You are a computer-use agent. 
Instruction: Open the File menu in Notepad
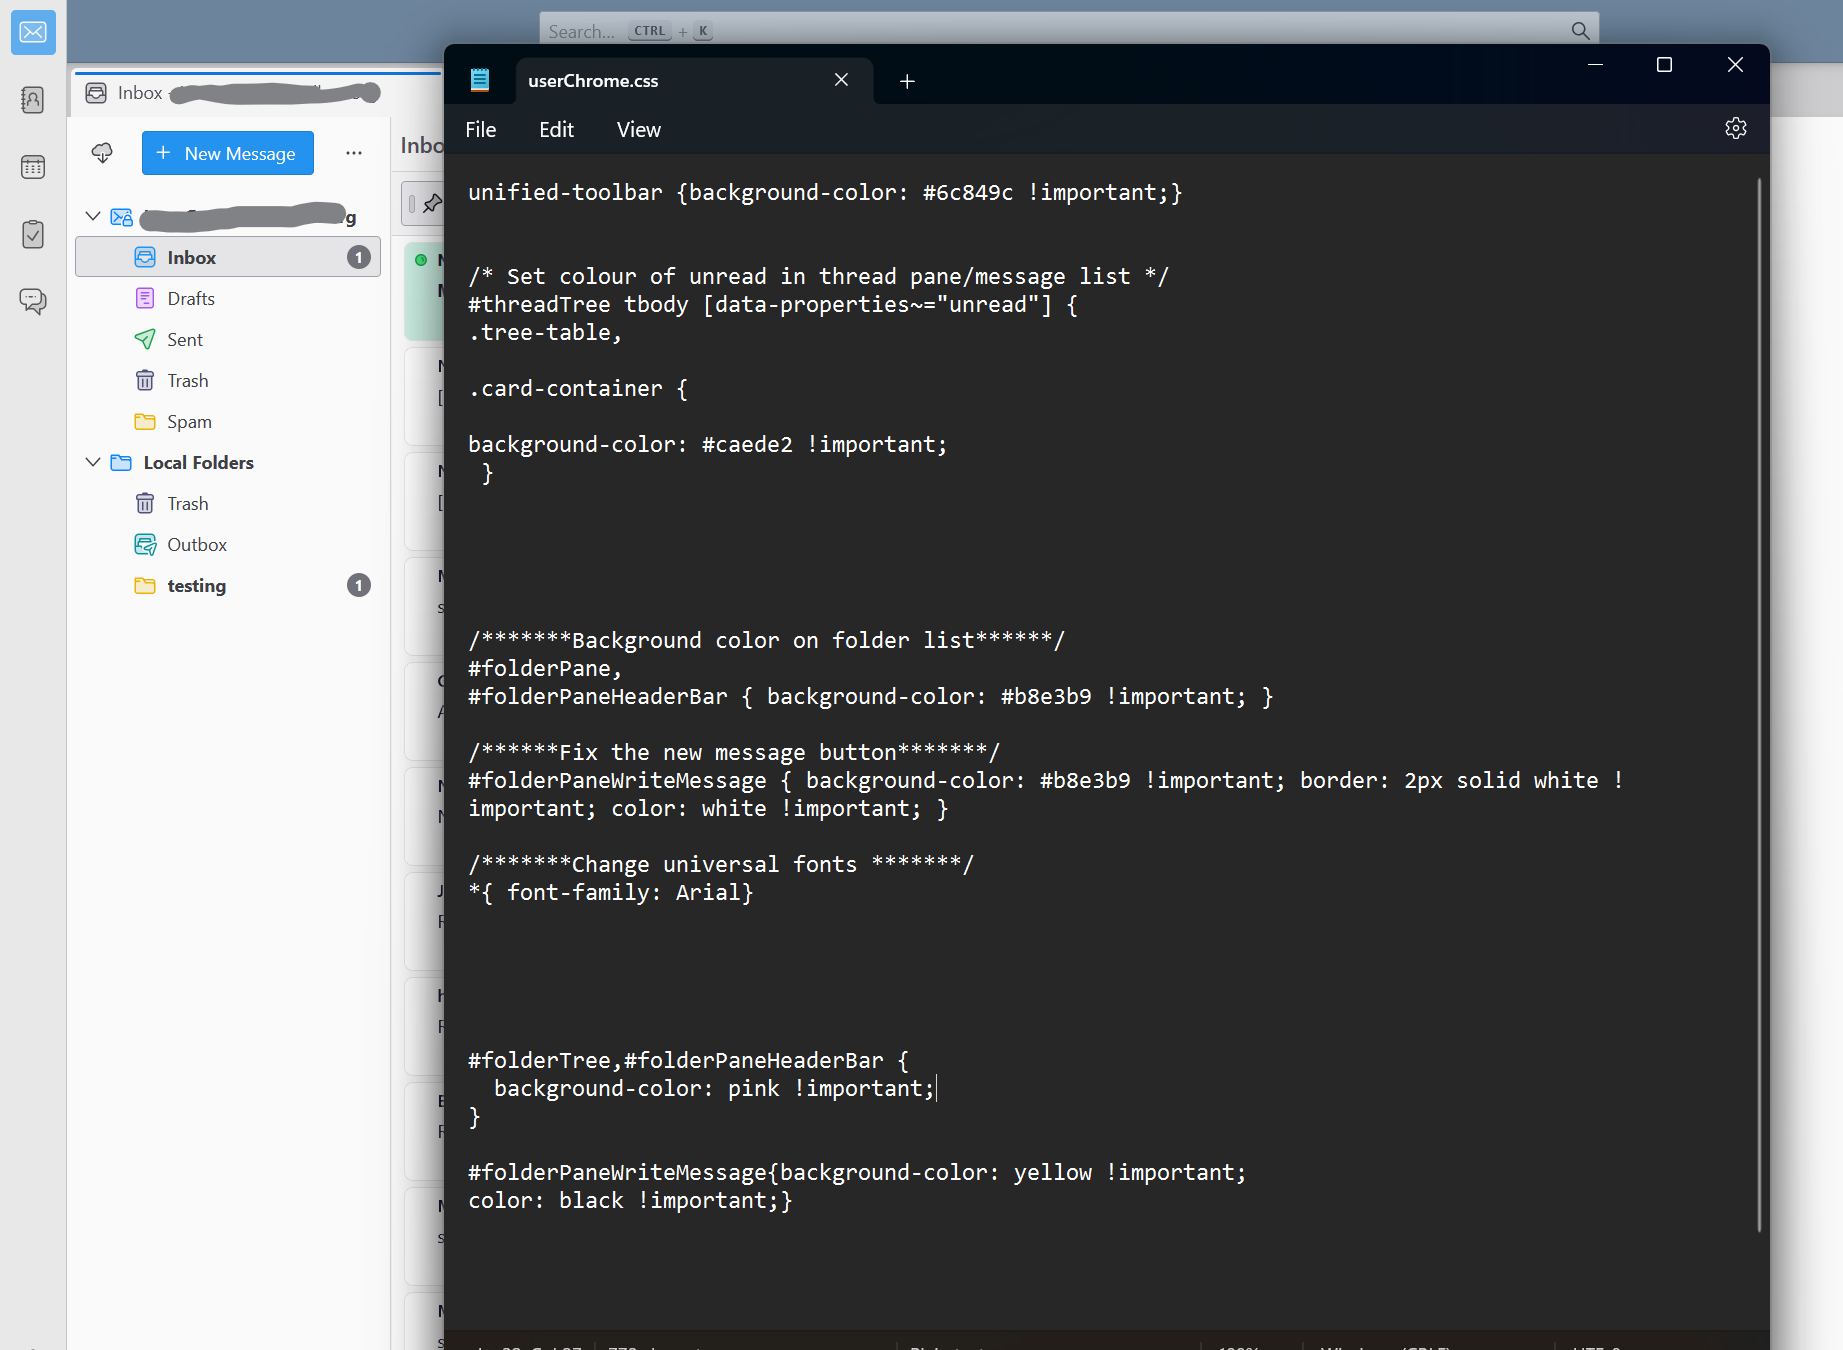(480, 130)
